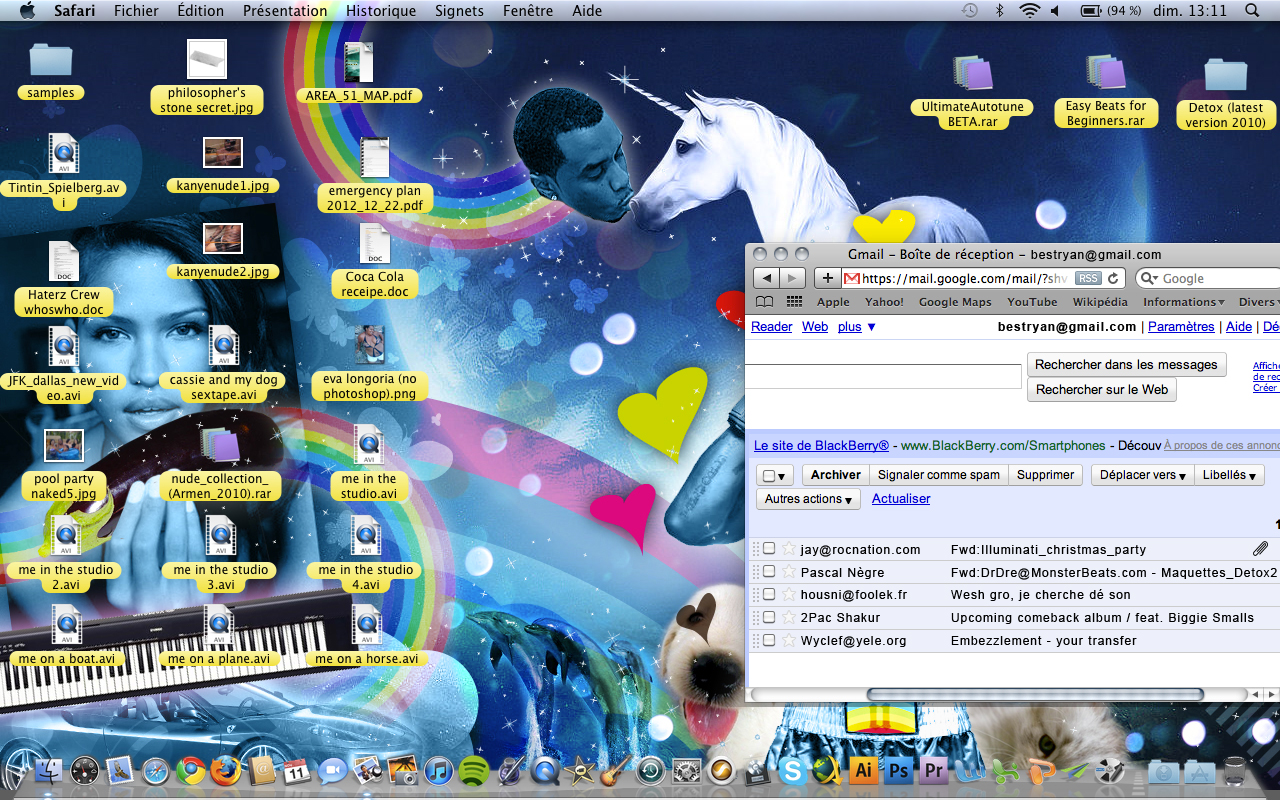Screen dimensions: 1280x800
Task: Expand the Déplacer vers dropdown
Action: (x=1143, y=475)
